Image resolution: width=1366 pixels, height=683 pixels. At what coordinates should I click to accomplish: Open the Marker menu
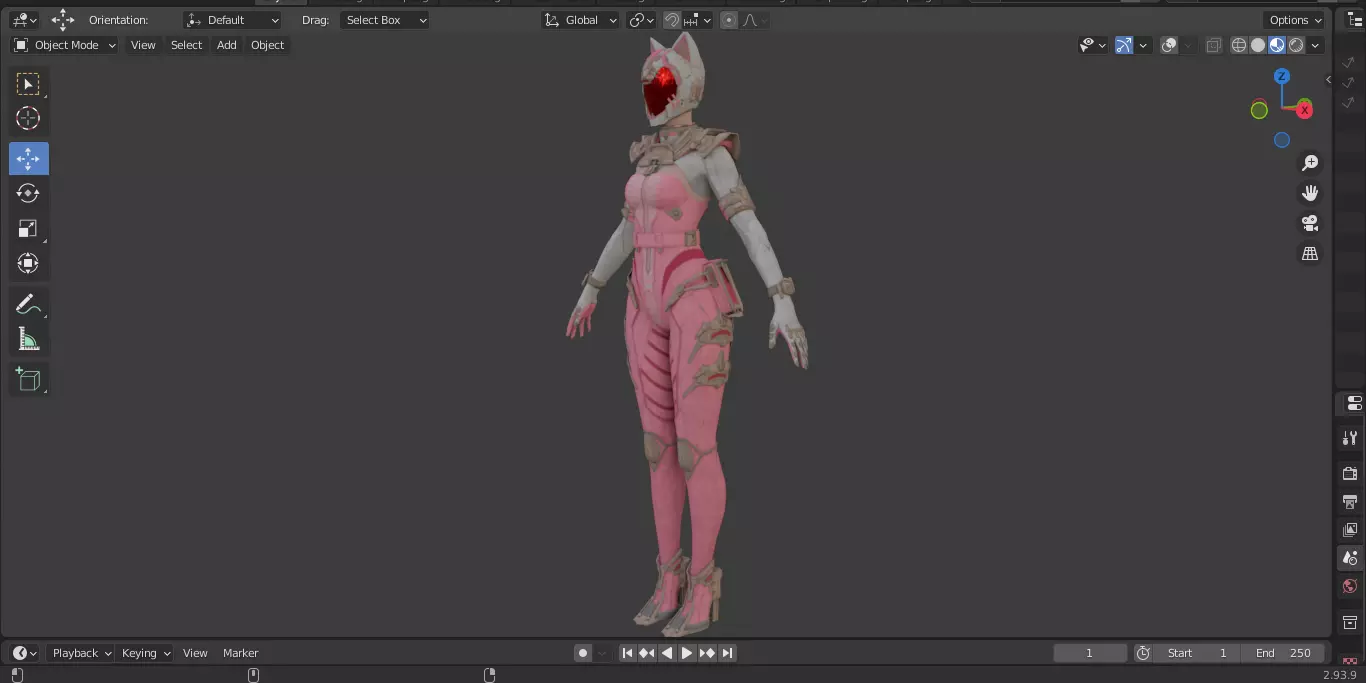pos(240,653)
